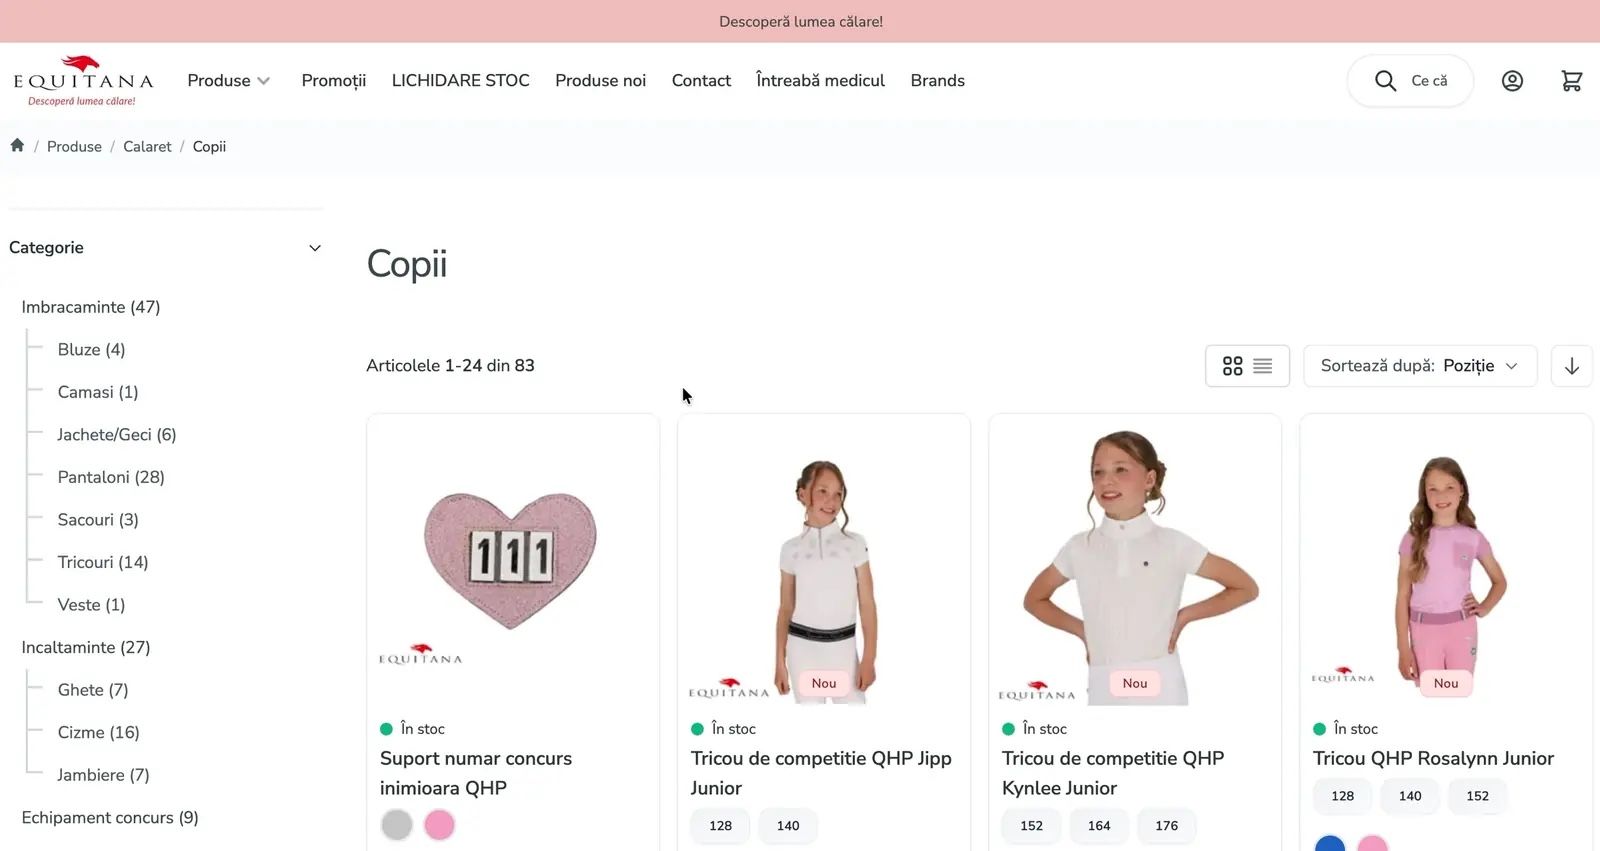The height and width of the screenshot is (851, 1600).
Task: Switch to grid view layout
Action: tap(1232, 366)
